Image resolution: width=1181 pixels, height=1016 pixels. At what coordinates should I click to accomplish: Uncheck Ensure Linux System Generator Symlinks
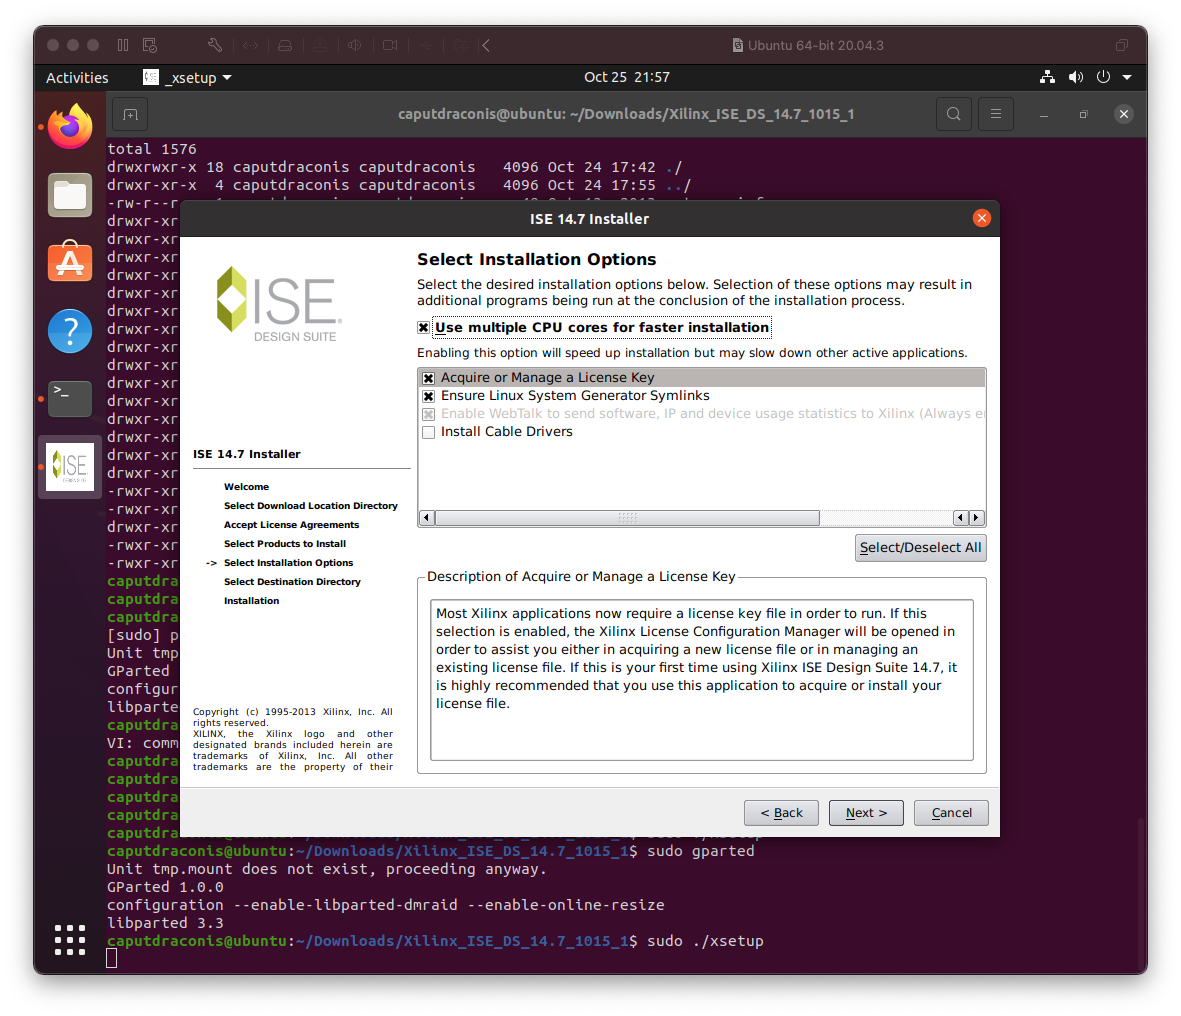[x=429, y=396]
